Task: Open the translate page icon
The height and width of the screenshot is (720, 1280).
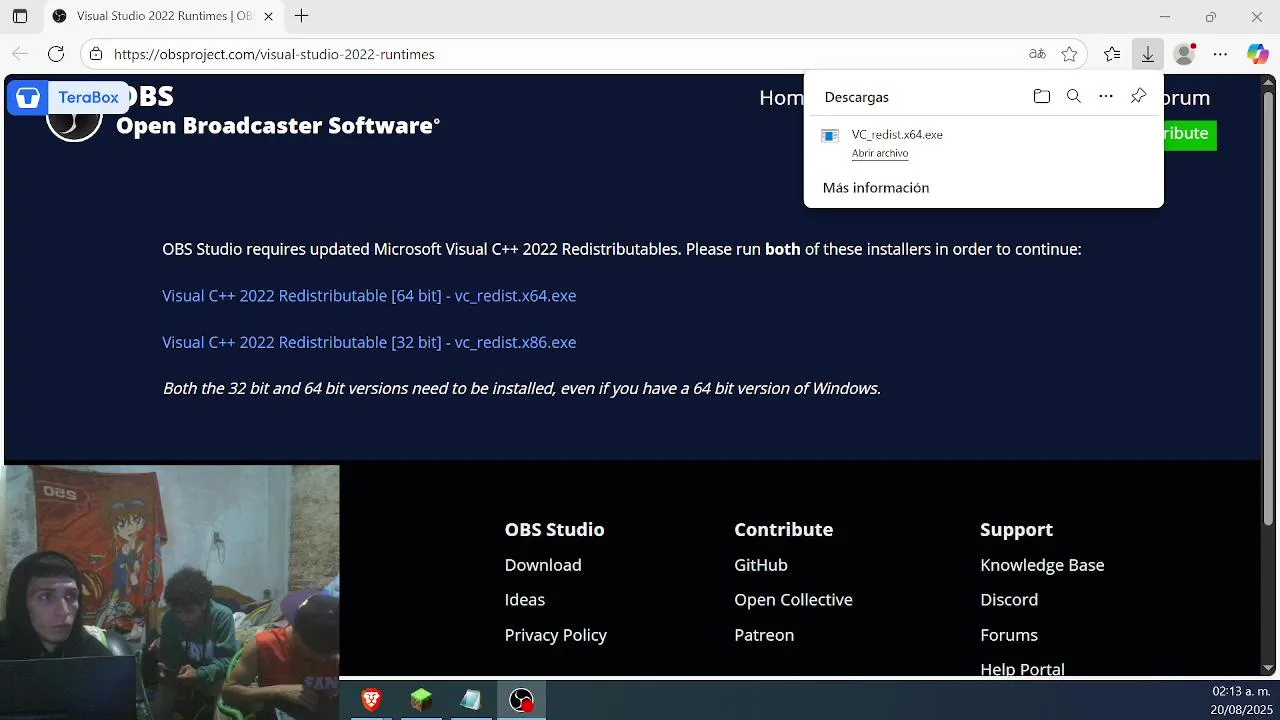Action: coord(1037,54)
